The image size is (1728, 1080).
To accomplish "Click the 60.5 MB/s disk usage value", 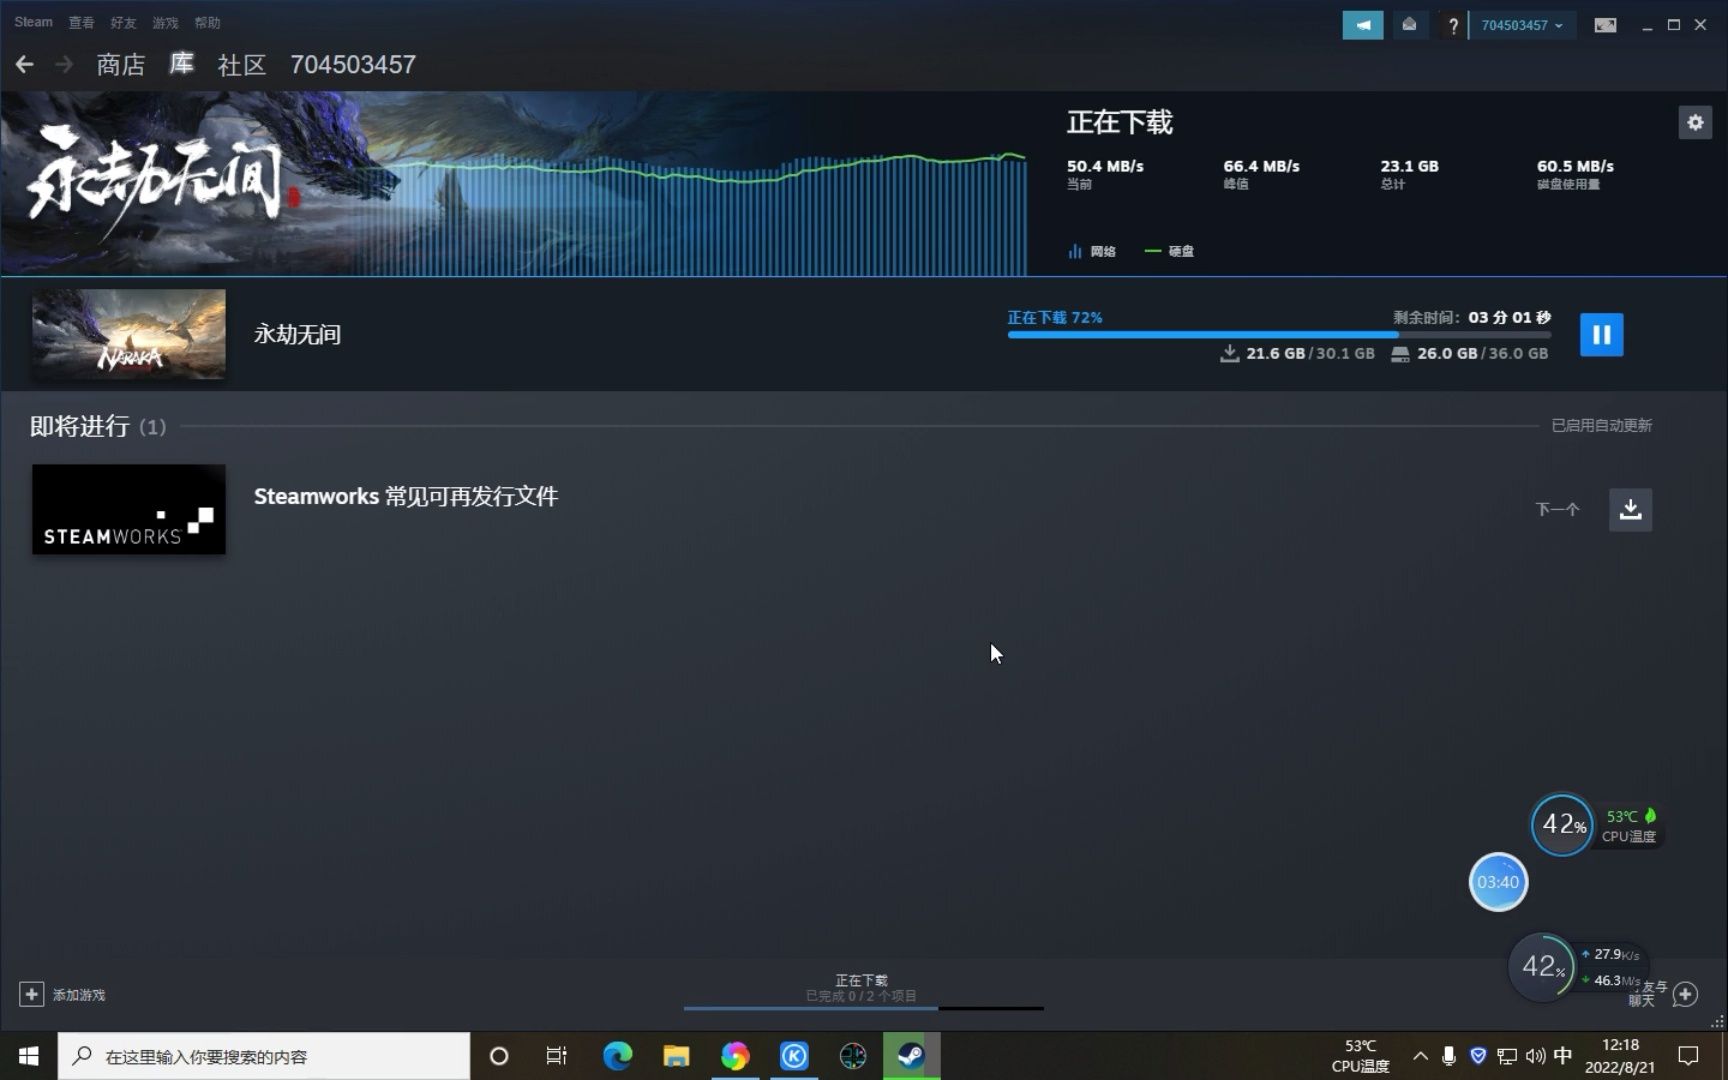I will (x=1575, y=166).
